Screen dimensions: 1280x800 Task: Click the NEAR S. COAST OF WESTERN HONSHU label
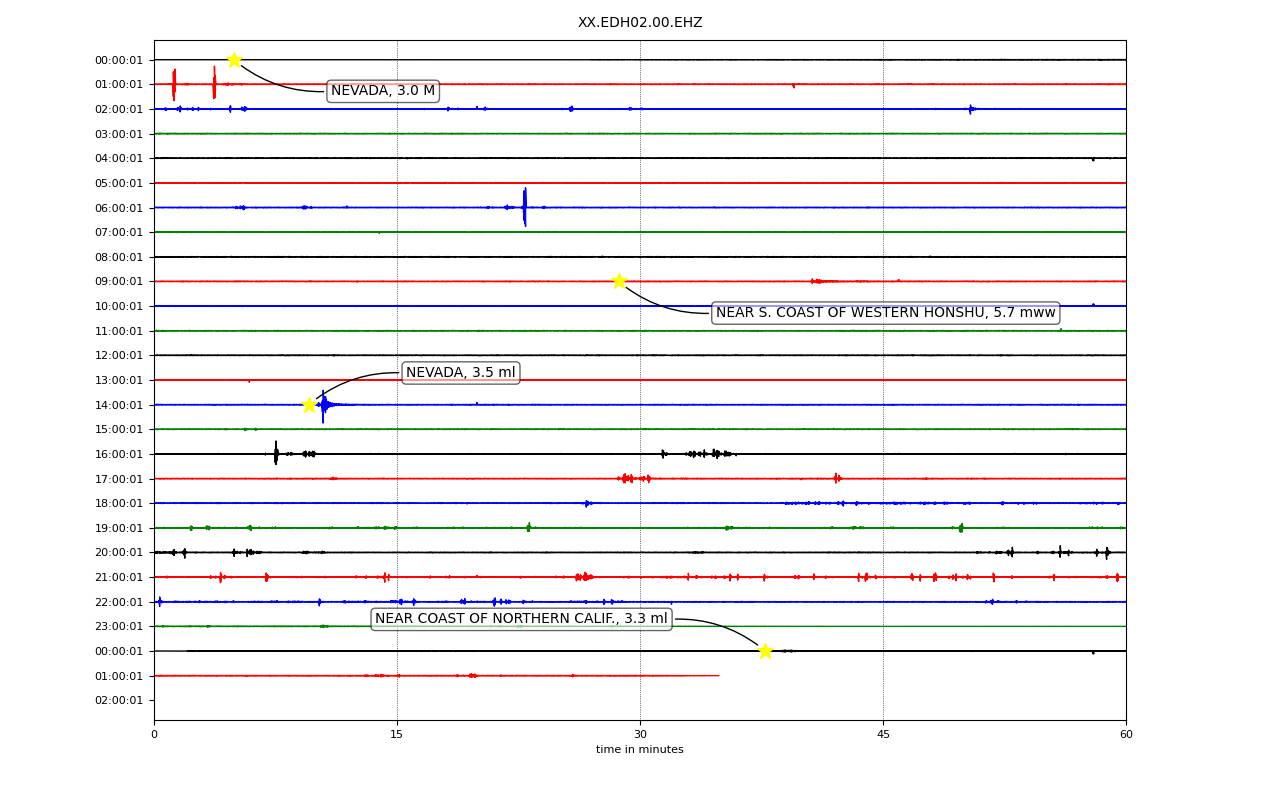(x=885, y=313)
